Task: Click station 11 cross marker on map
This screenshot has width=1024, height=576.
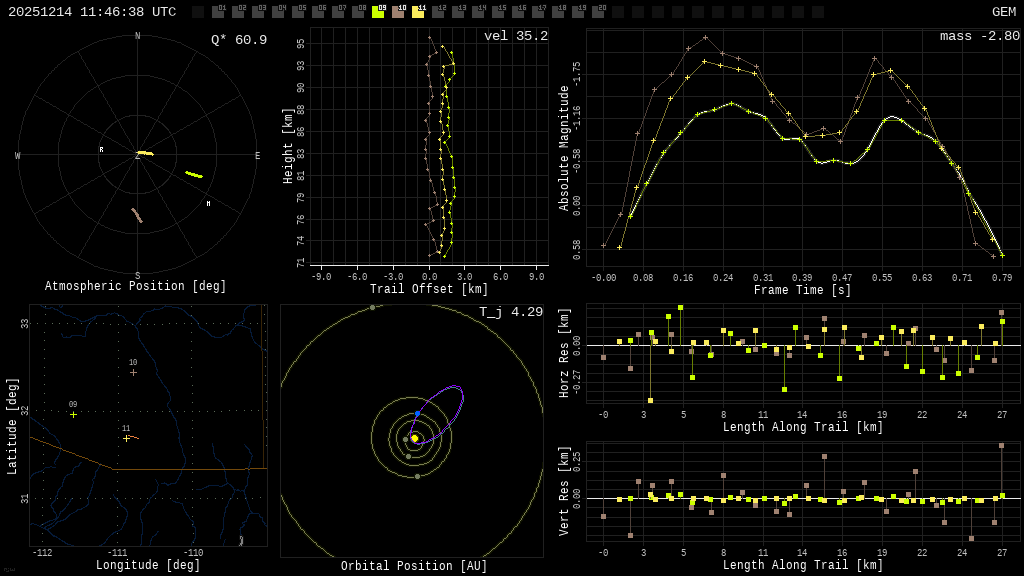Action: coord(126,438)
